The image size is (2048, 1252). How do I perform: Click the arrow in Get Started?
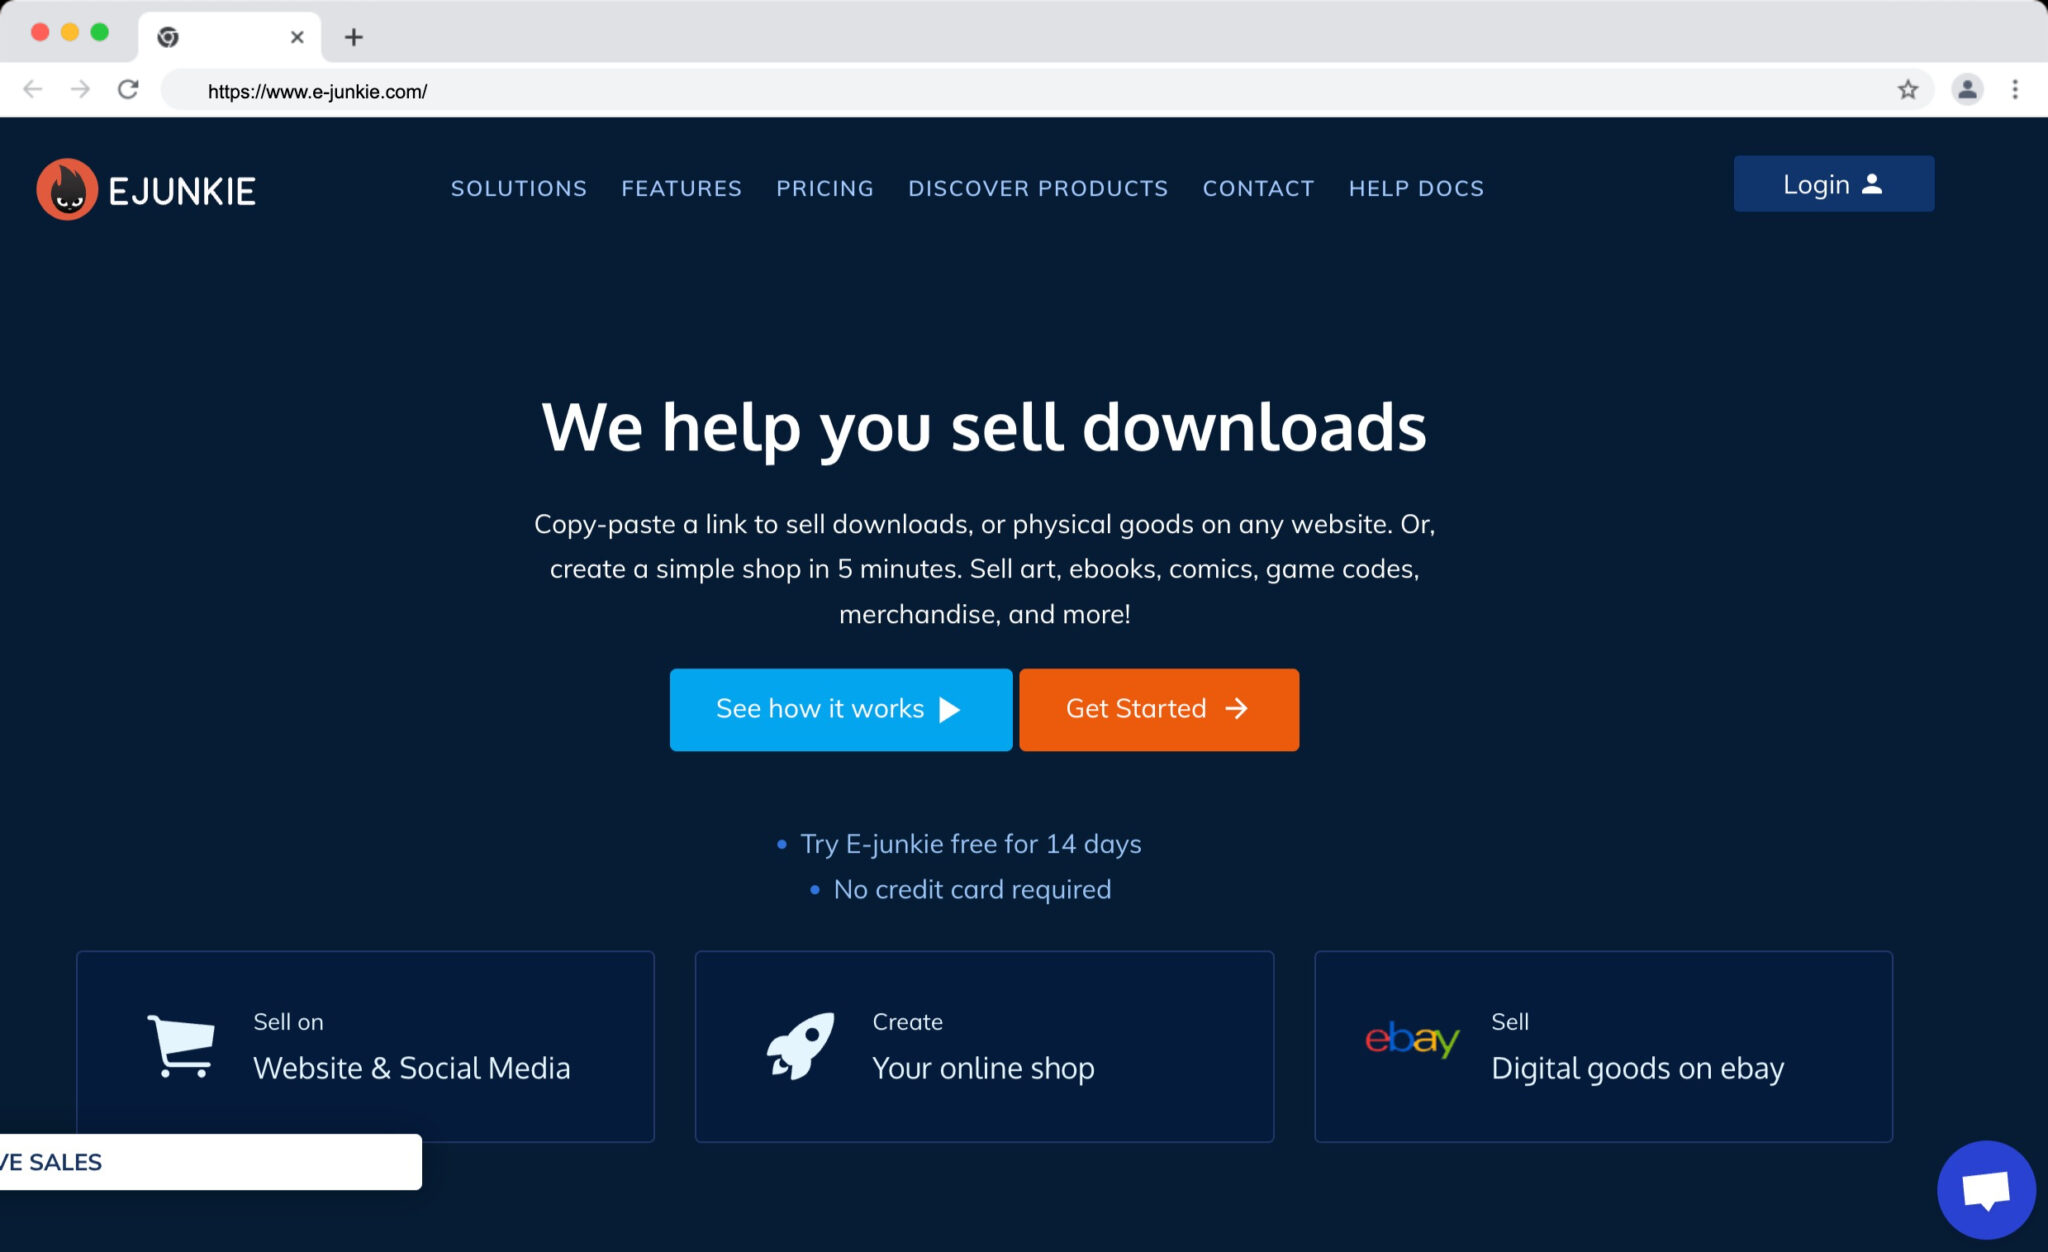pos(1236,709)
